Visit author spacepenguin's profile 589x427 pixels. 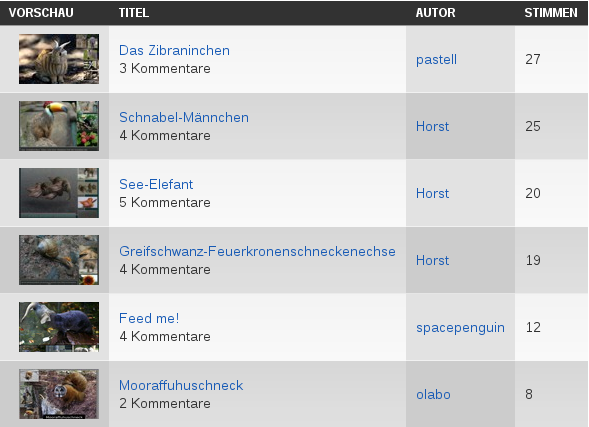[460, 327]
